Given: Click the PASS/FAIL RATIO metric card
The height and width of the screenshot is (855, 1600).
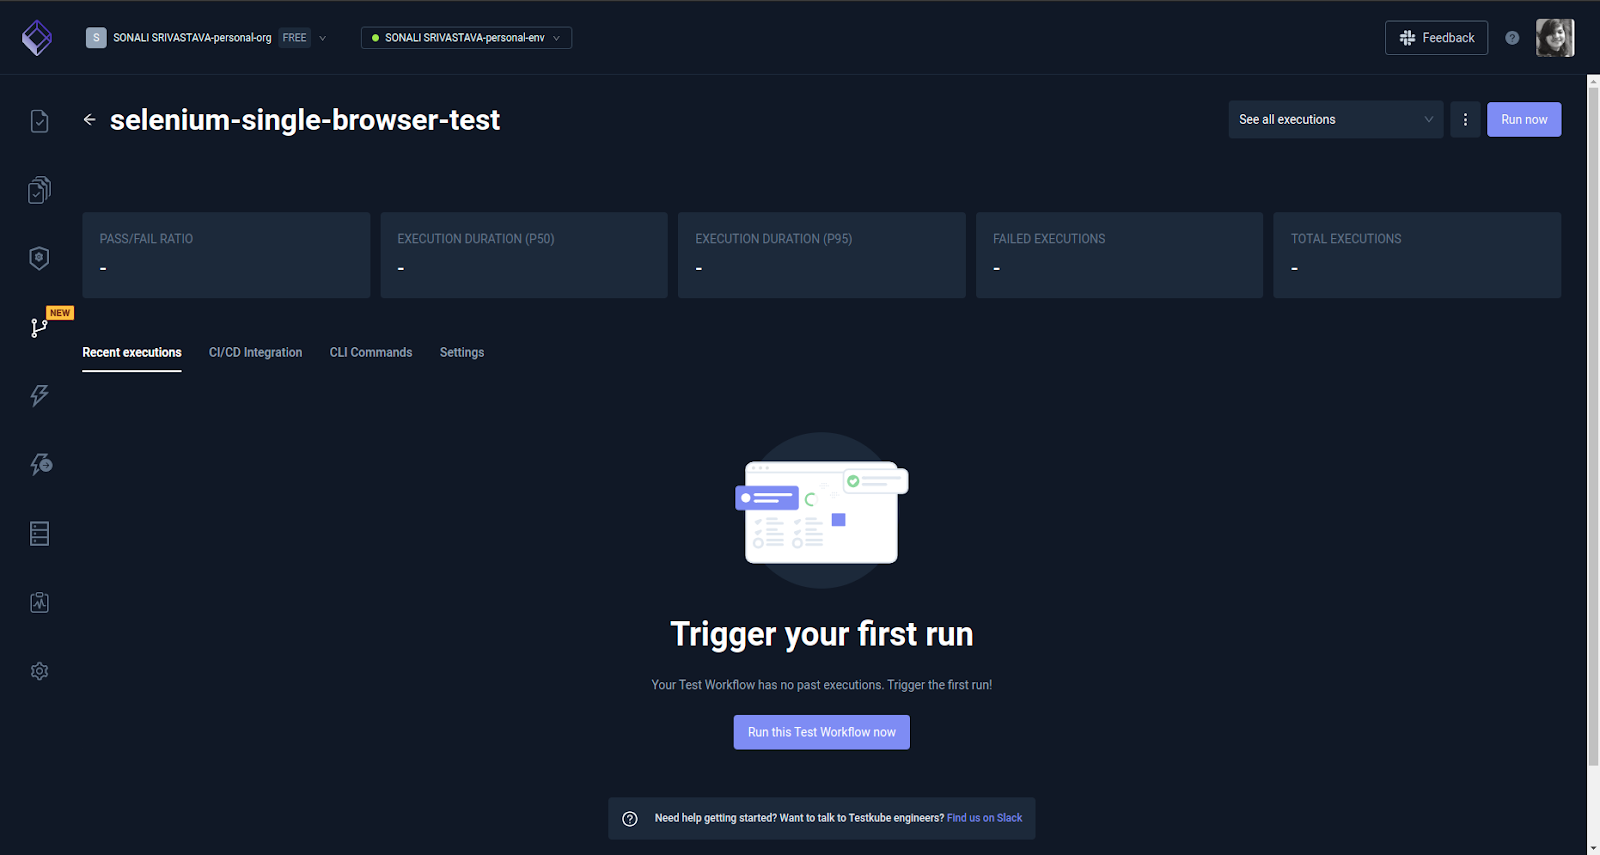Looking at the screenshot, I should (226, 255).
